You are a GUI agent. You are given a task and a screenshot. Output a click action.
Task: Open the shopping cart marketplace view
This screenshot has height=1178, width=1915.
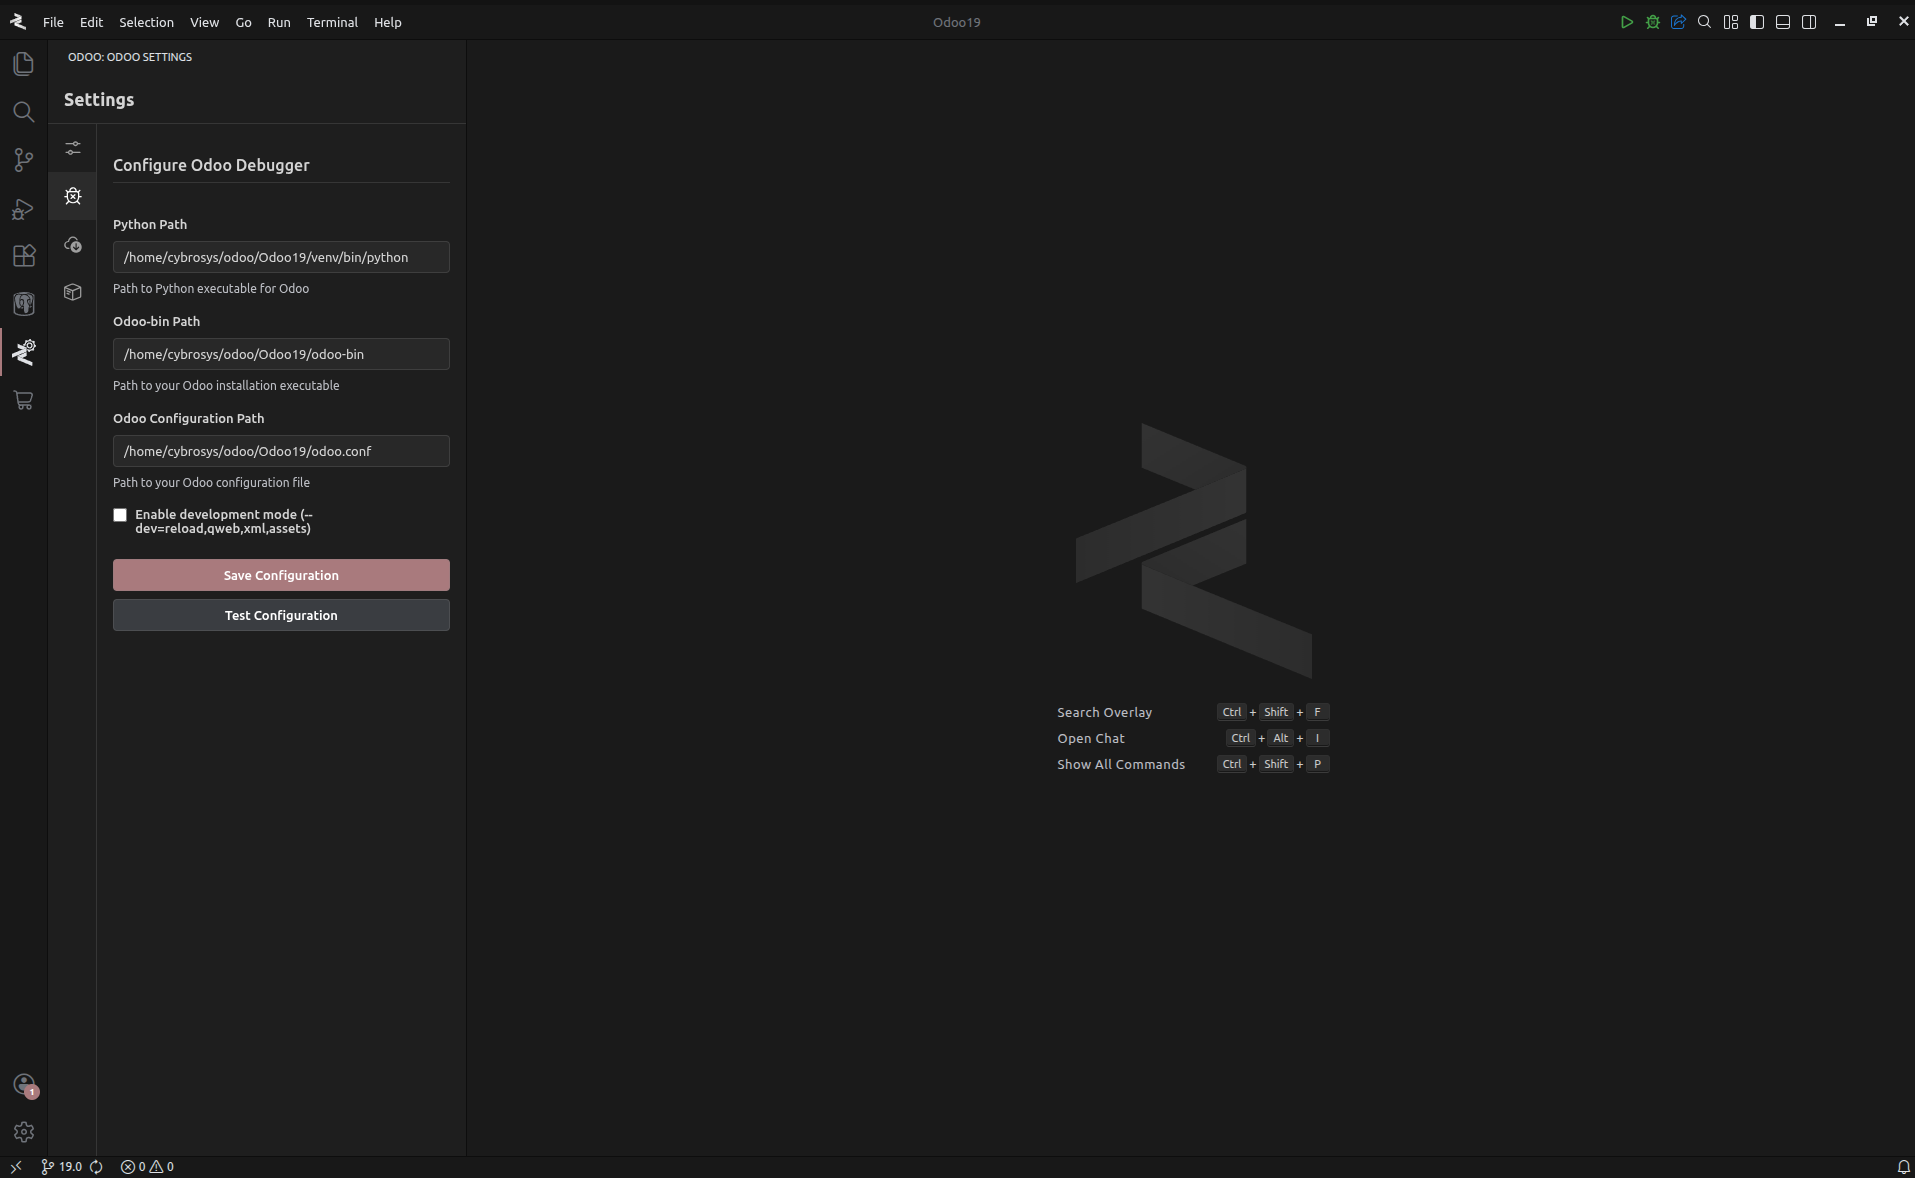24,400
